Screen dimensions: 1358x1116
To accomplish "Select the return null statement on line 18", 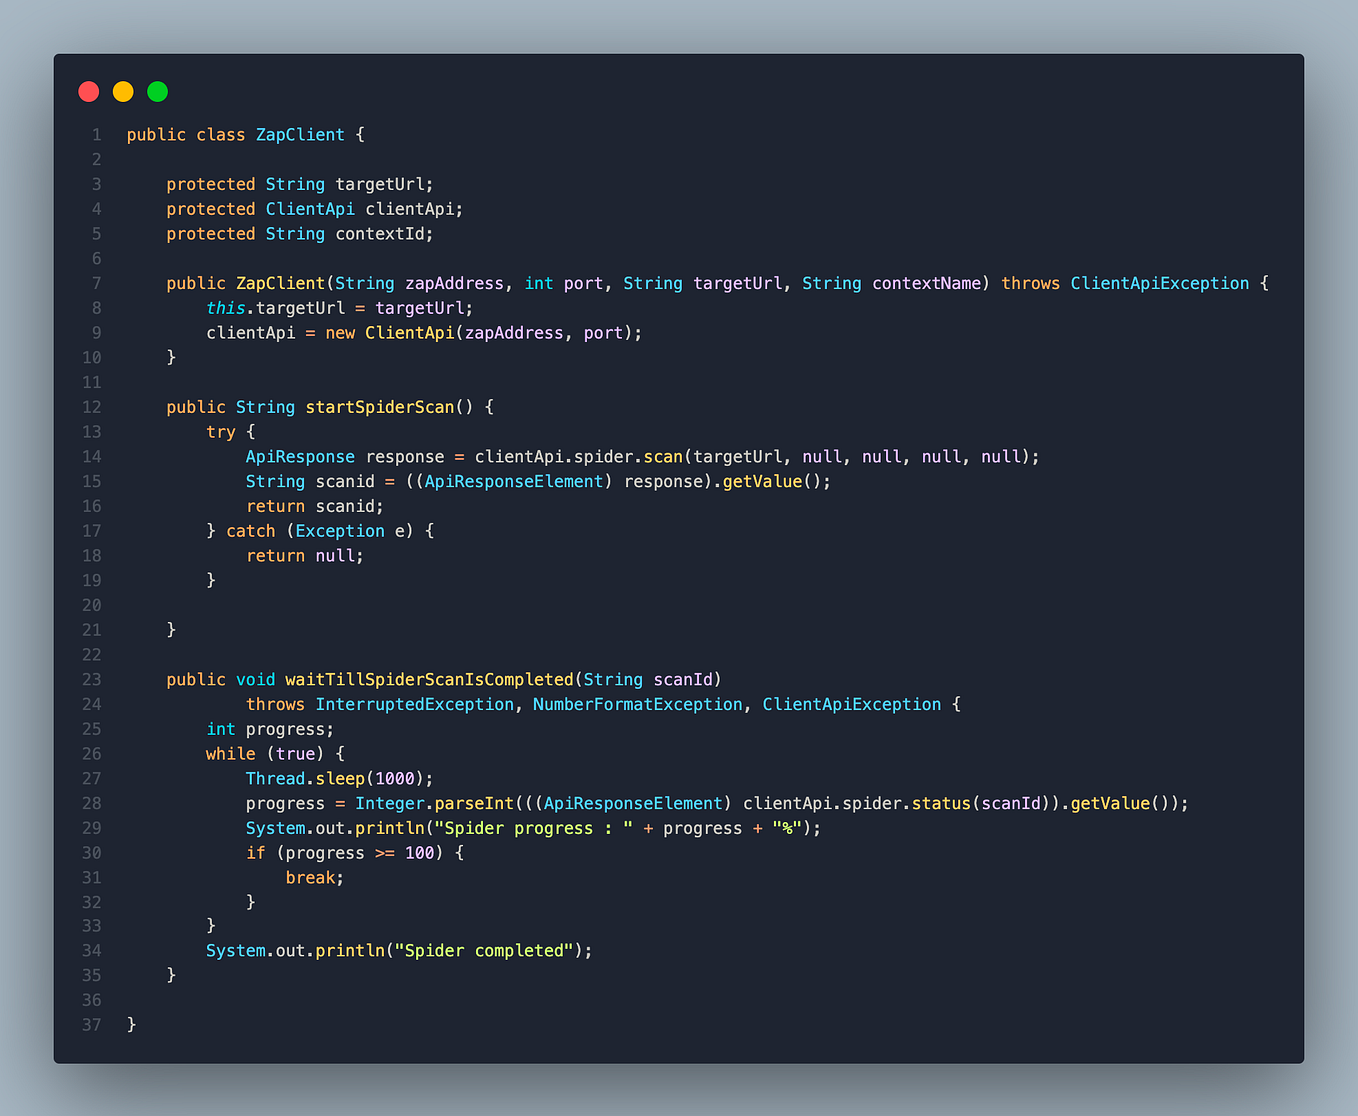I will [305, 555].
